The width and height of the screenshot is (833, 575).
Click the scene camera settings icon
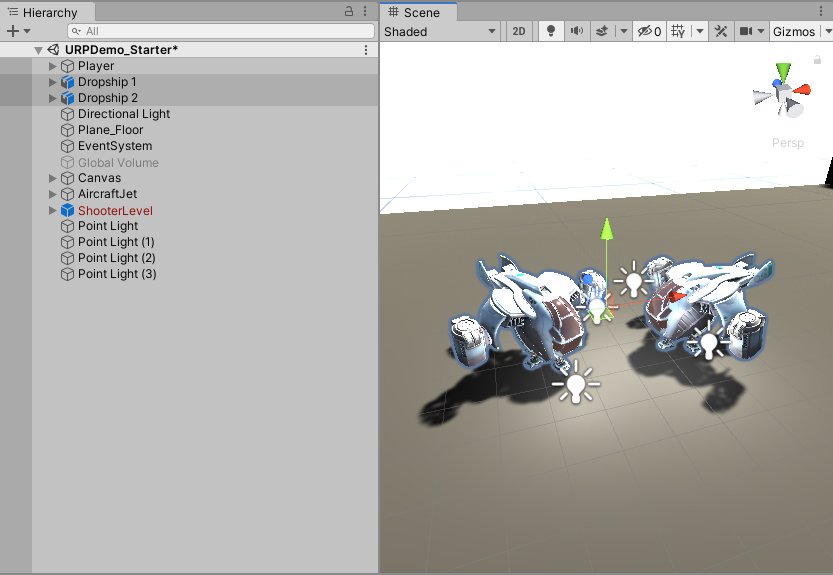tap(746, 31)
